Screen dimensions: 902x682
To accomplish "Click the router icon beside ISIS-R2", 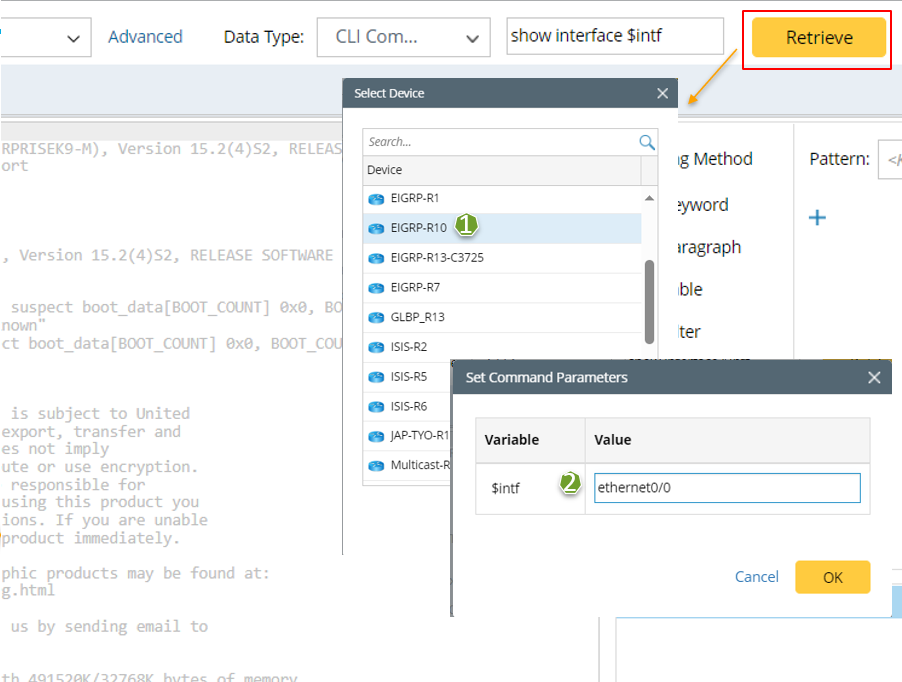I will point(376,347).
